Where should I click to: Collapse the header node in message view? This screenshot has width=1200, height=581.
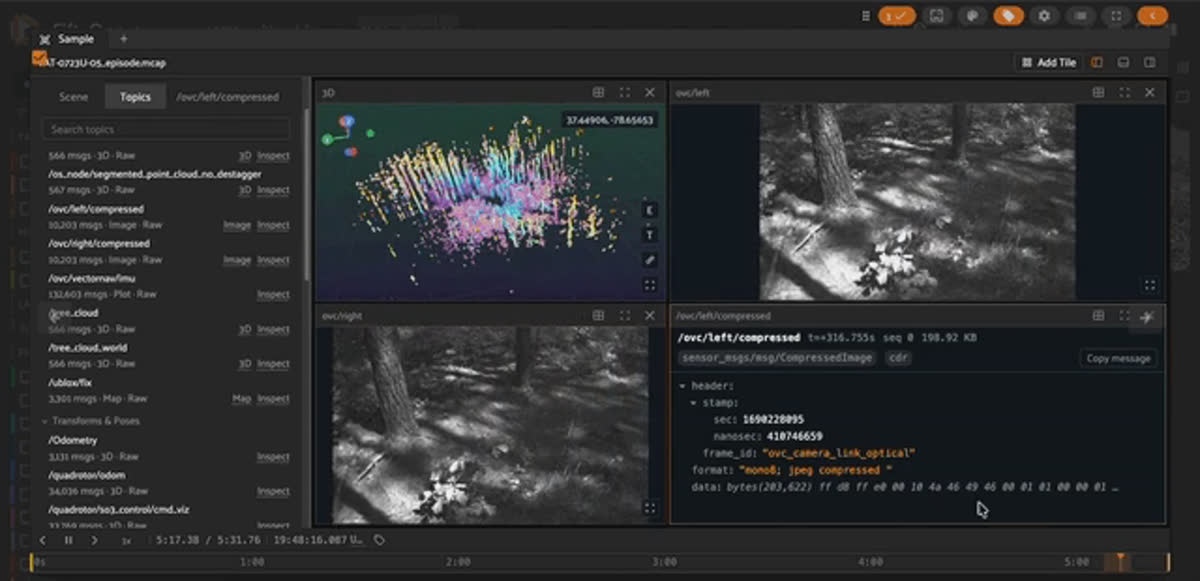(682, 386)
